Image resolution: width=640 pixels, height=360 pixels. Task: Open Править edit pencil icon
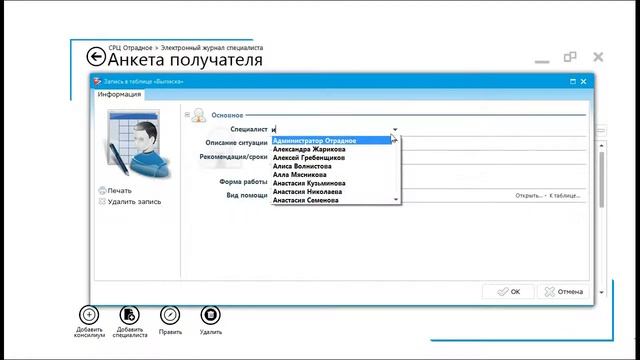pyautogui.click(x=170, y=315)
